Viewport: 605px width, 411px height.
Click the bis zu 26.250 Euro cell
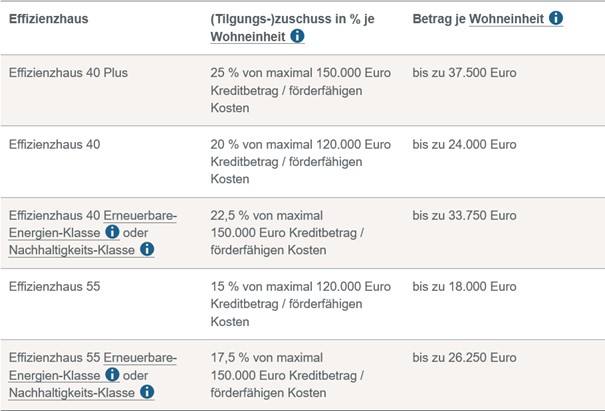click(464, 358)
